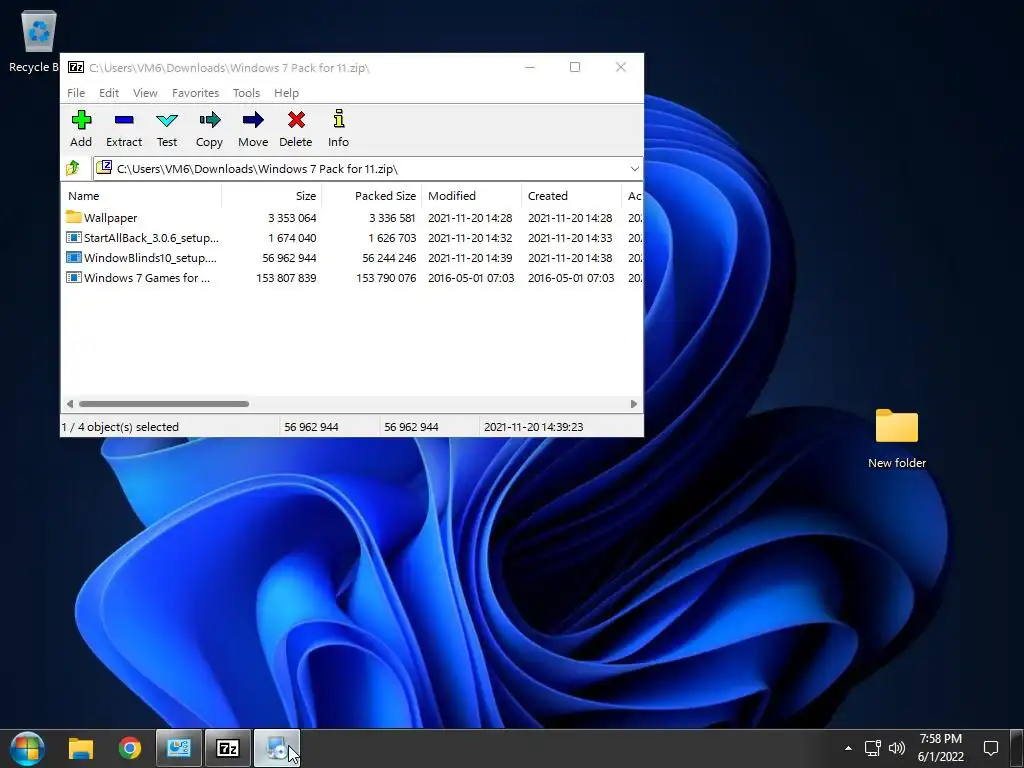Open File Explorer from the taskbar
The height and width of the screenshot is (768, 1024).
[82, 748]
